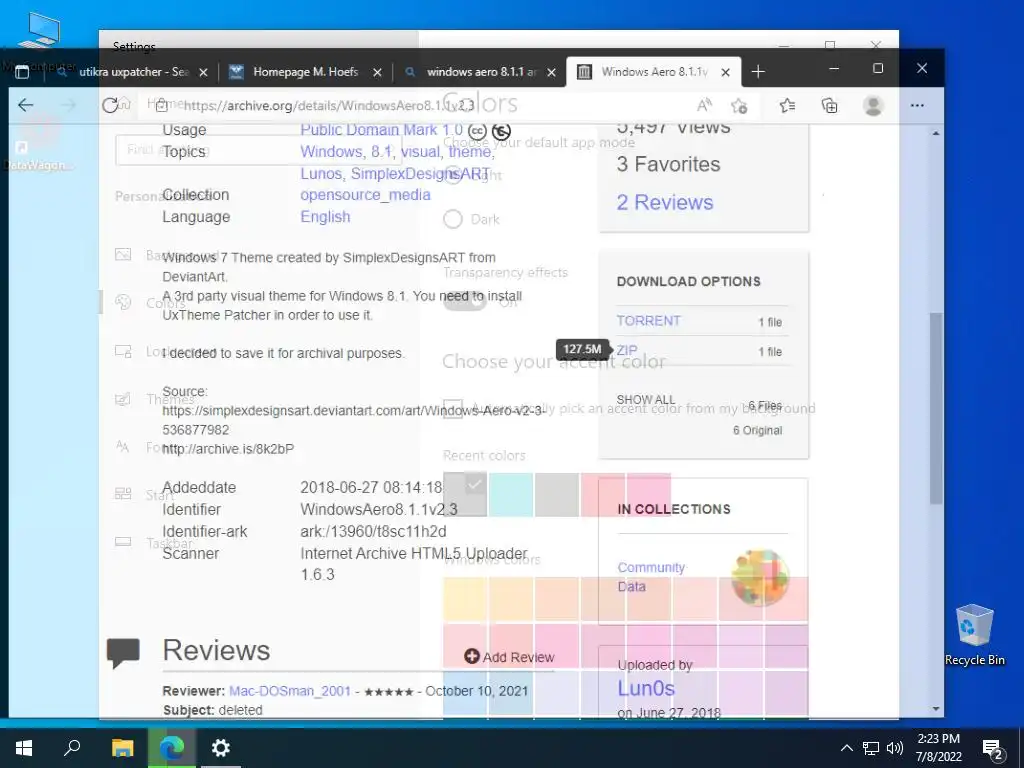Screen dimensions: 1024x768
Task: Close the windows aero 8.1.1 search tab
Action: pos(551,72)
